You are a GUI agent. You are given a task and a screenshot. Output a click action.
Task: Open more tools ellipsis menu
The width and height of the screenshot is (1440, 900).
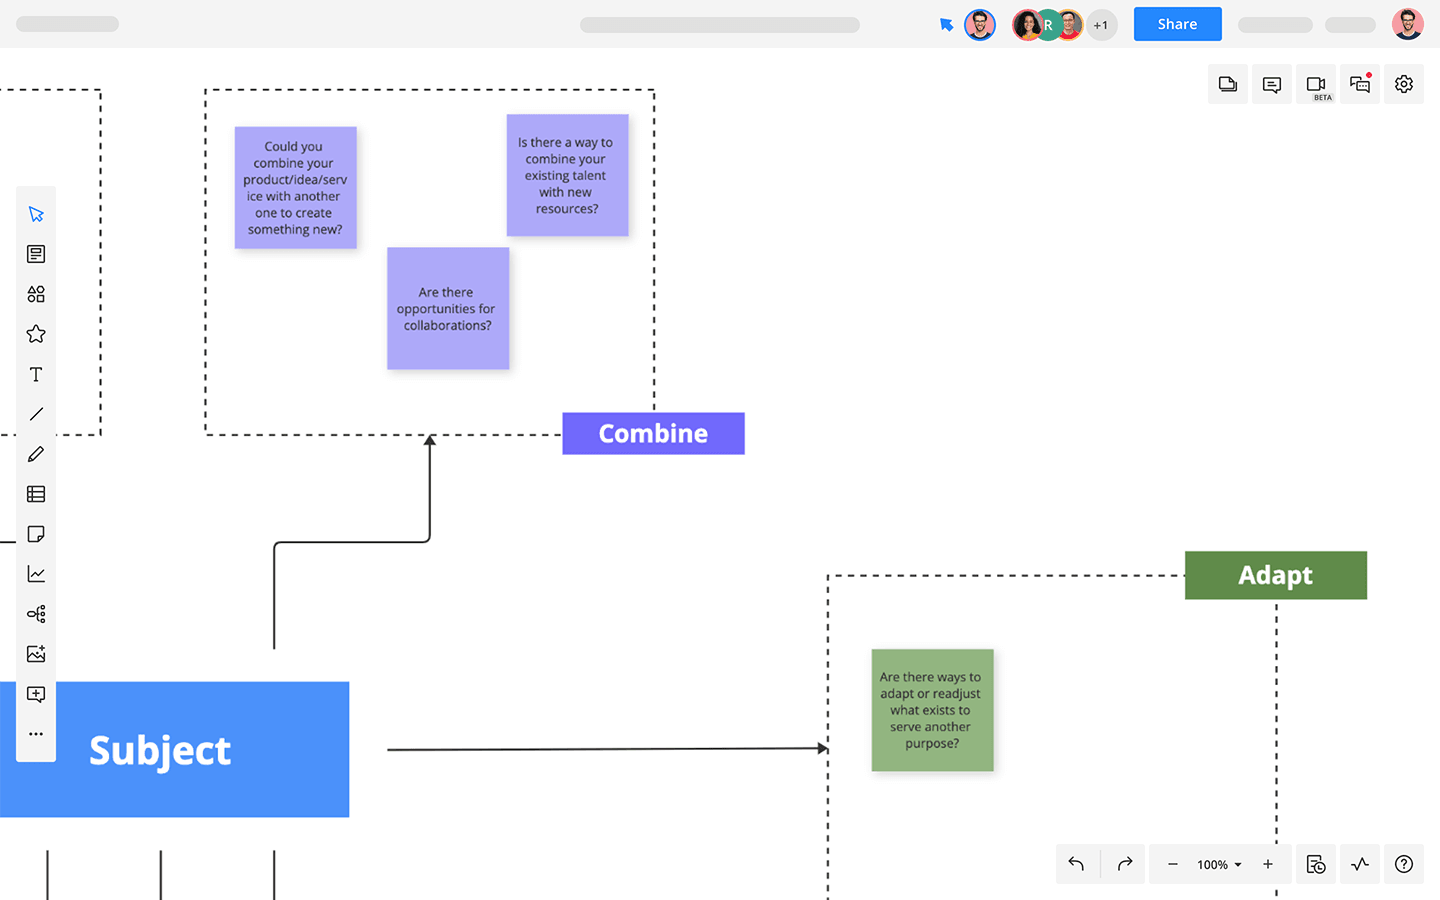(36, 734)
